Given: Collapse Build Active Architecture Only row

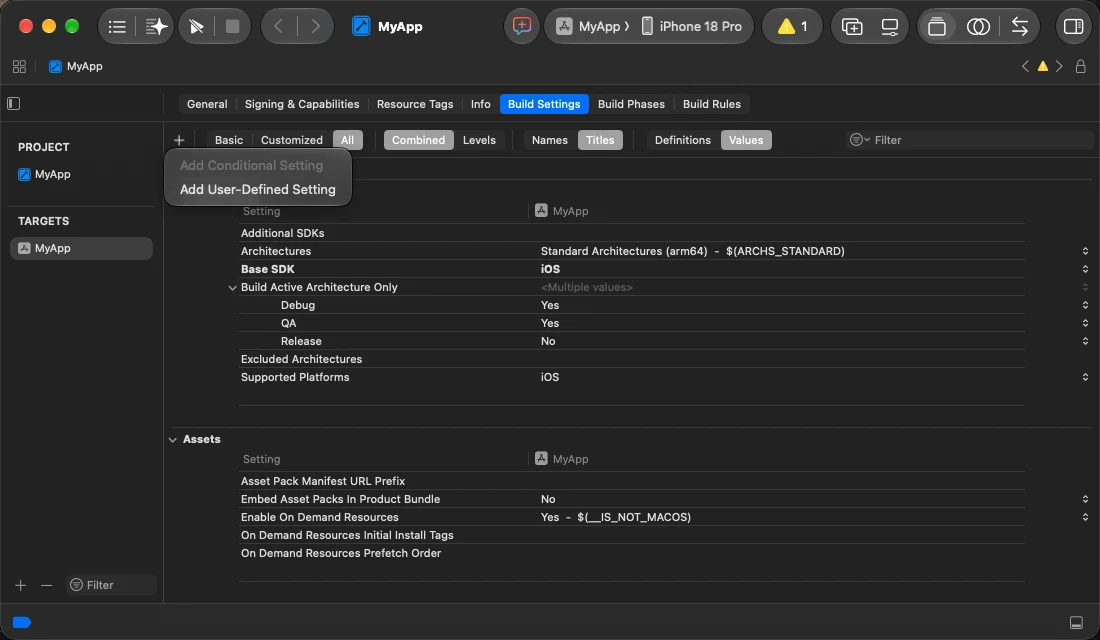Looking at the screenshot, I should [x=232, y=288].
